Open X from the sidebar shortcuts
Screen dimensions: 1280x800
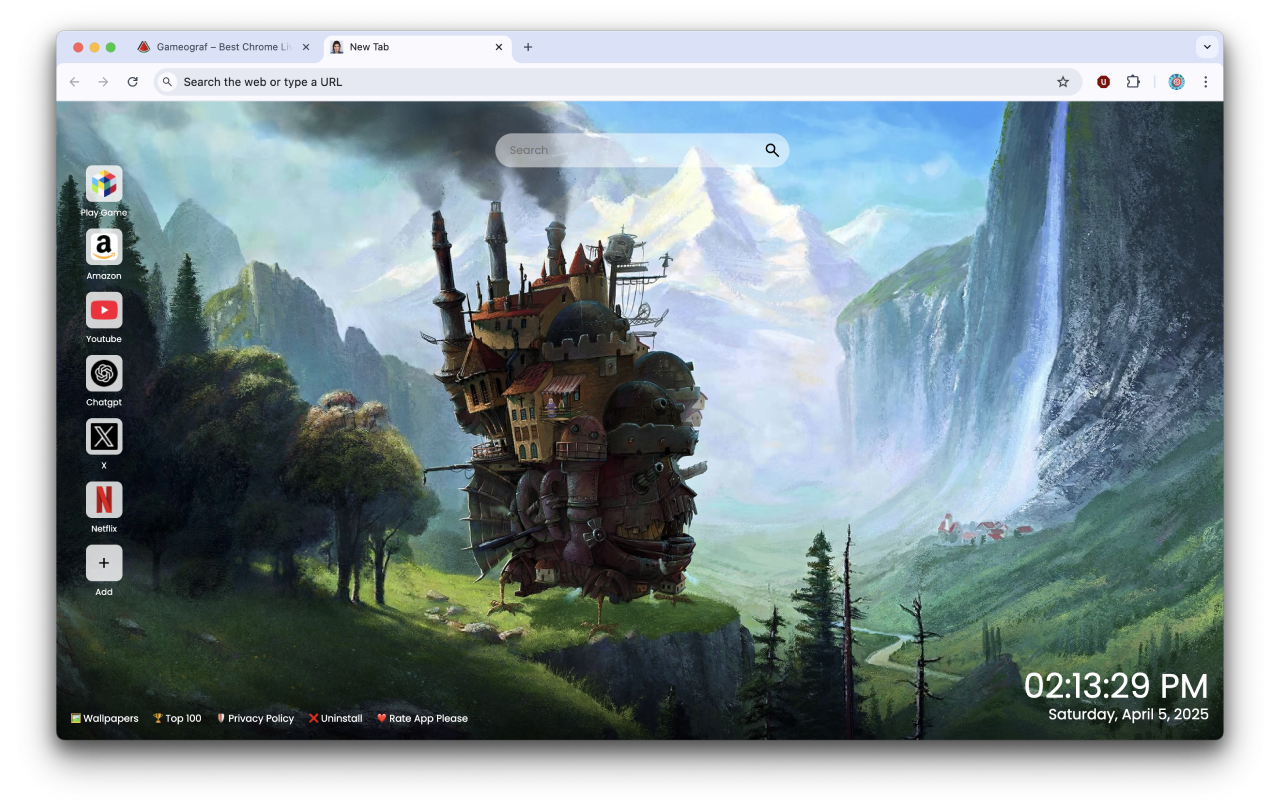coord(104,437)
